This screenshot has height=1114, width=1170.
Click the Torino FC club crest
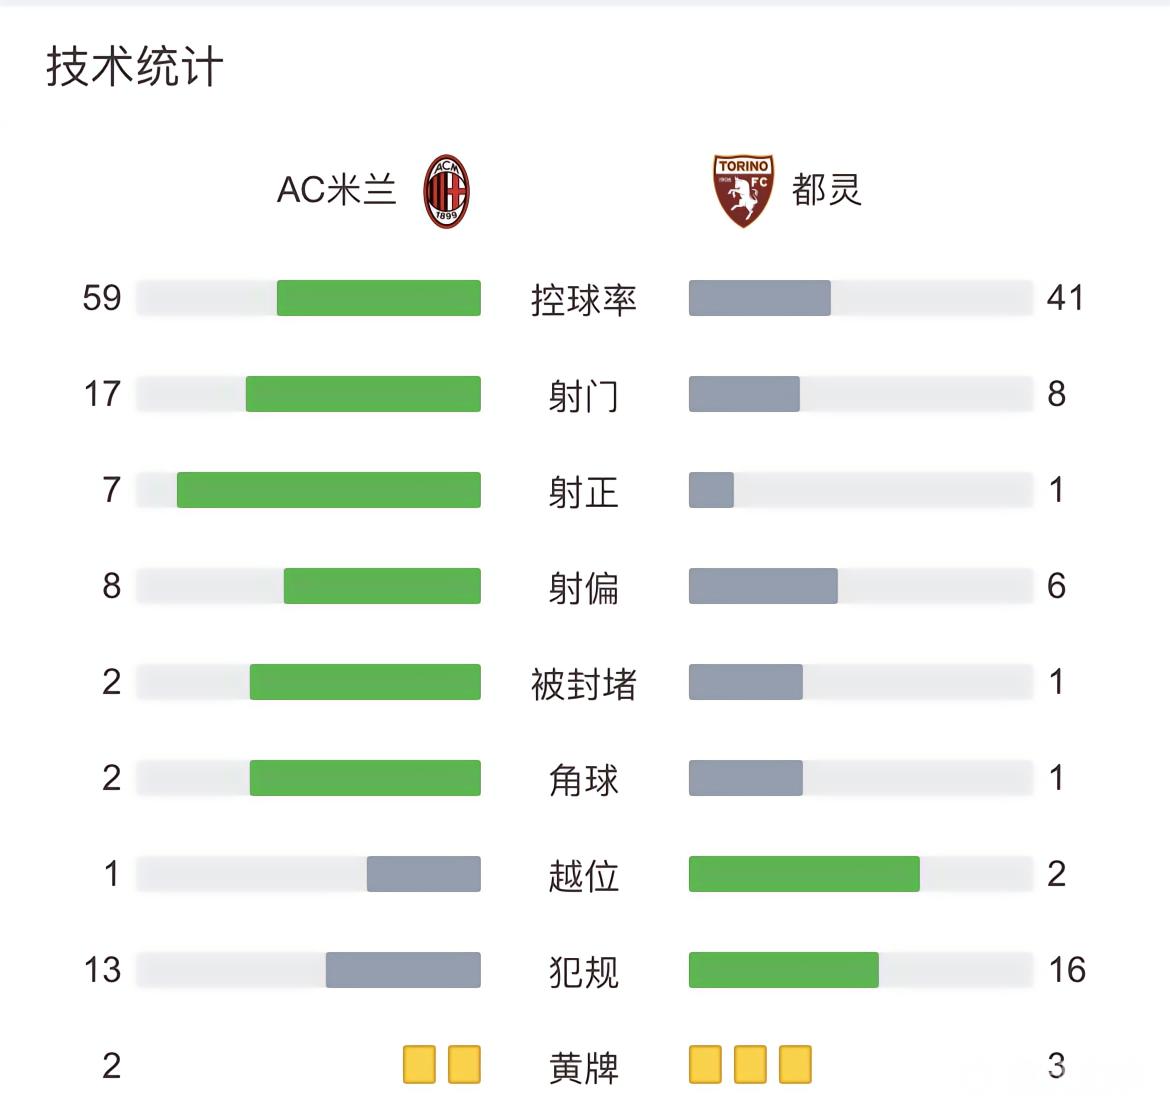click(743, 190)
